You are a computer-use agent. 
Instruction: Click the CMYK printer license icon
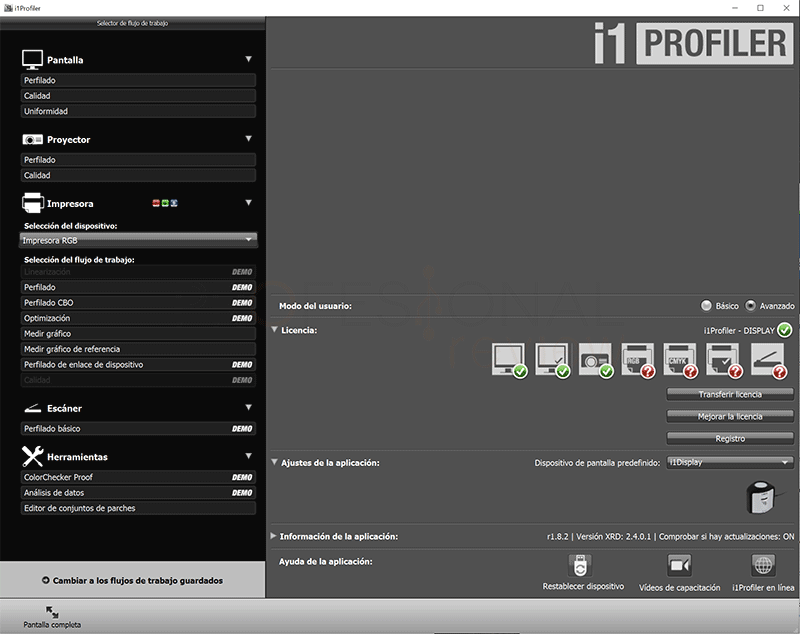681,361
